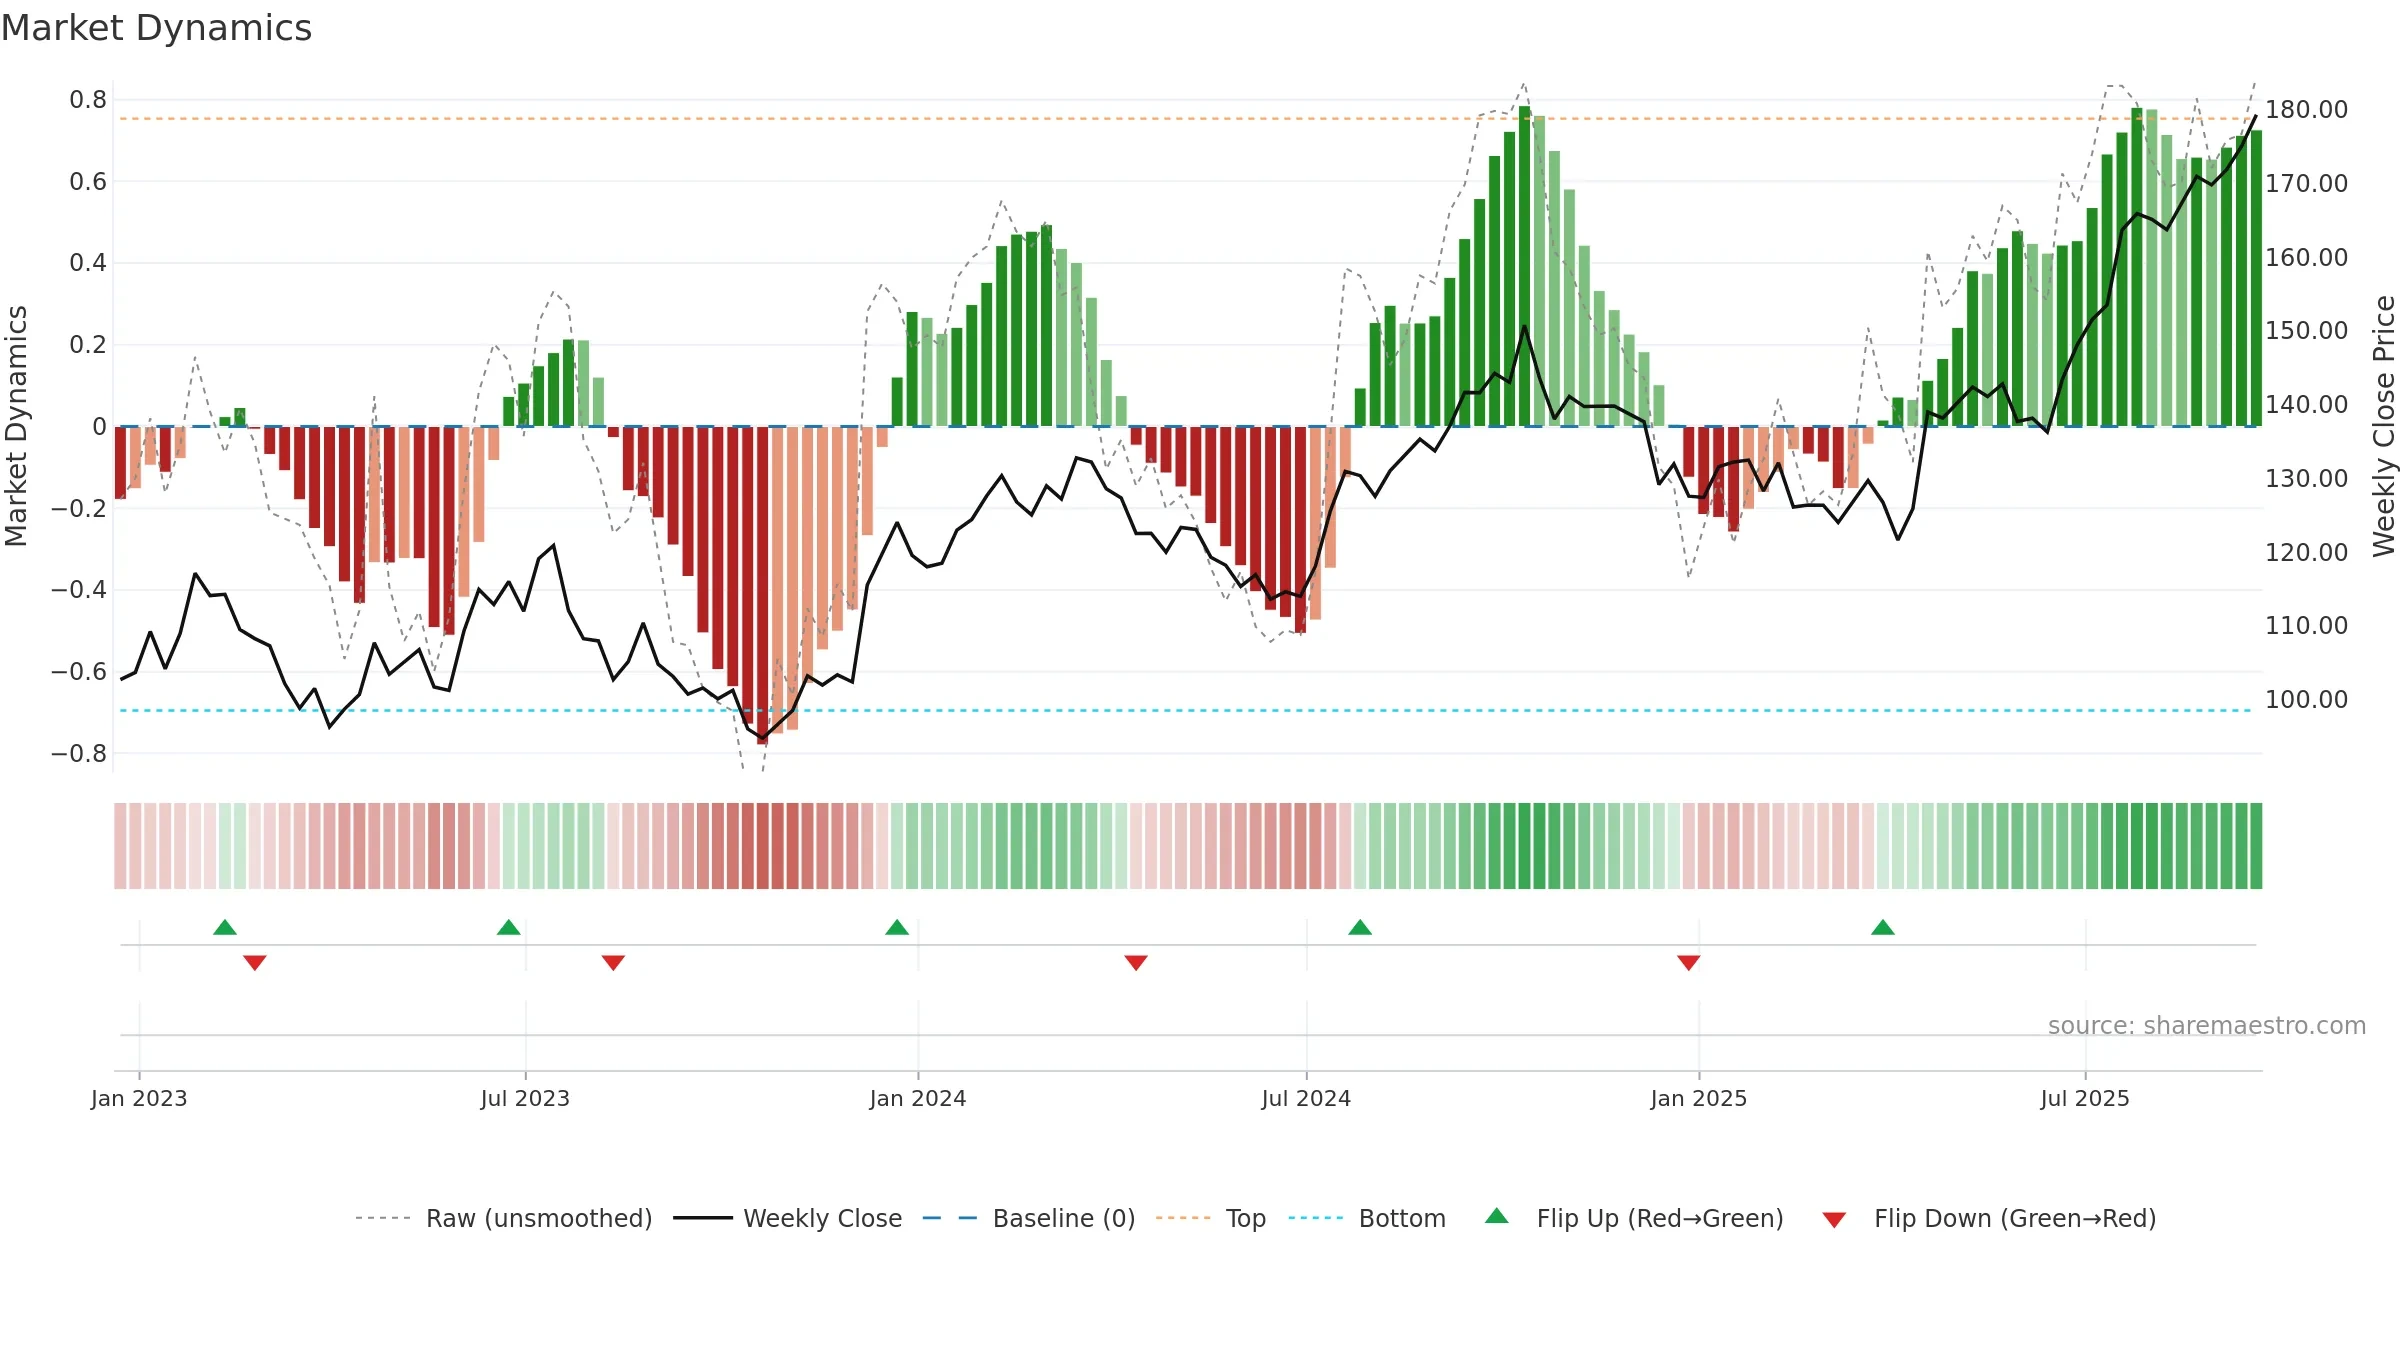Screen dimensions: 2400x1350
Task: Select the green flip-up marker between Jan and Jul 2025
Action: coord(1883,927)
